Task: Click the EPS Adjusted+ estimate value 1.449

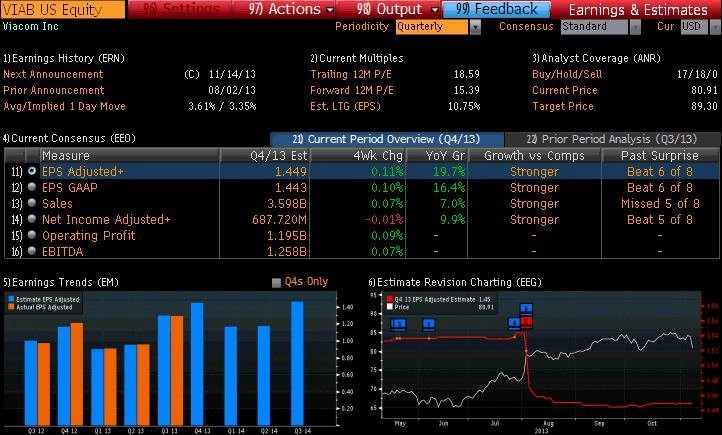Action: pyautogui.click(x=291, y=172)
